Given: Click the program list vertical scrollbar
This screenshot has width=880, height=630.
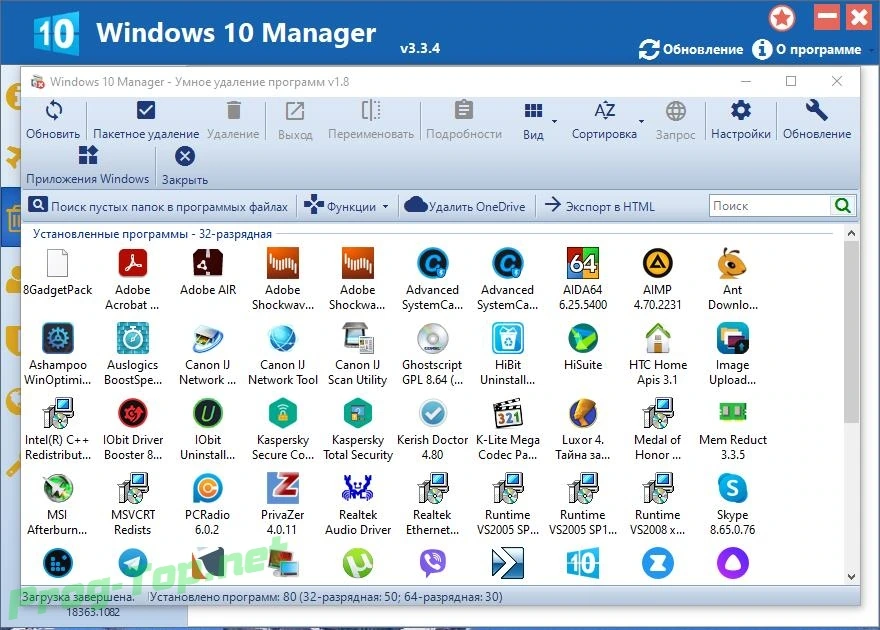Looking at the screenshot, I should point(851,331).
